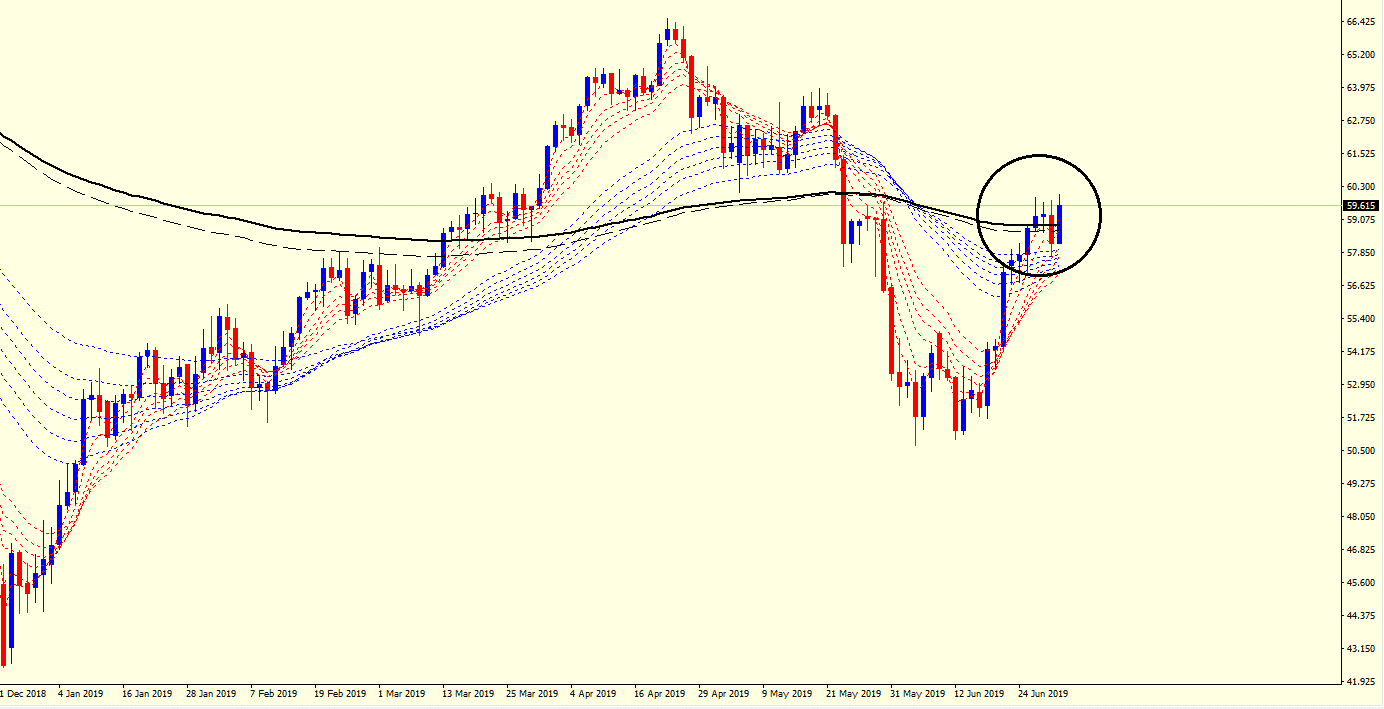The width and height of the screenshot is (1384, 709).
Task: Click the 55.400 price axis label
Action: point(1360,318)
